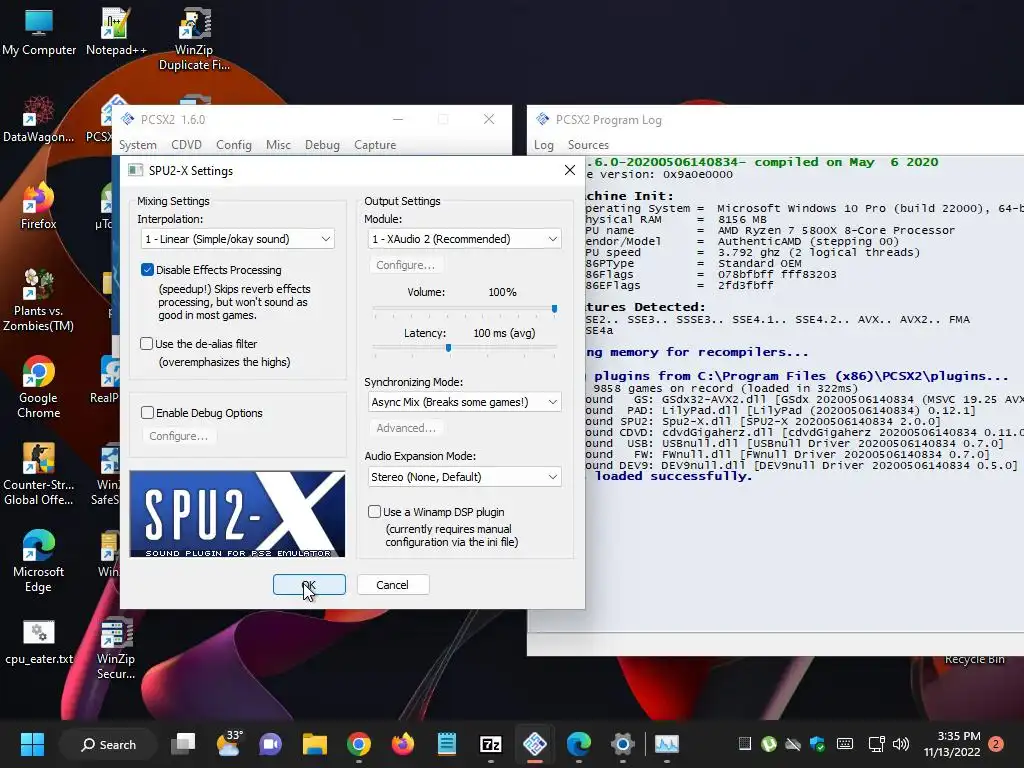Image resolution: width=1024 pixels, height=768 pixels.
Task: Open the clock showing 3:35 PM
Action: pyautogui.click(x=952, y=744)
